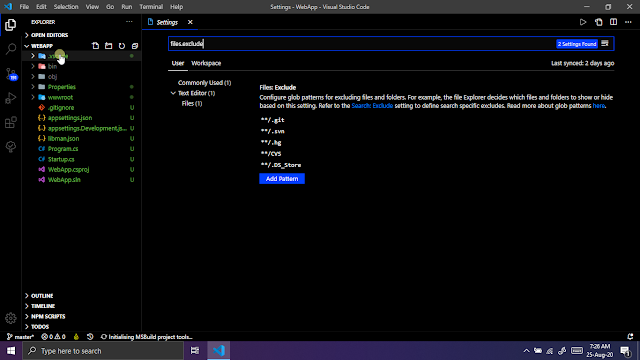Open the File menu
The height and width of the screenshot is (360, 640).
[24, 7]
